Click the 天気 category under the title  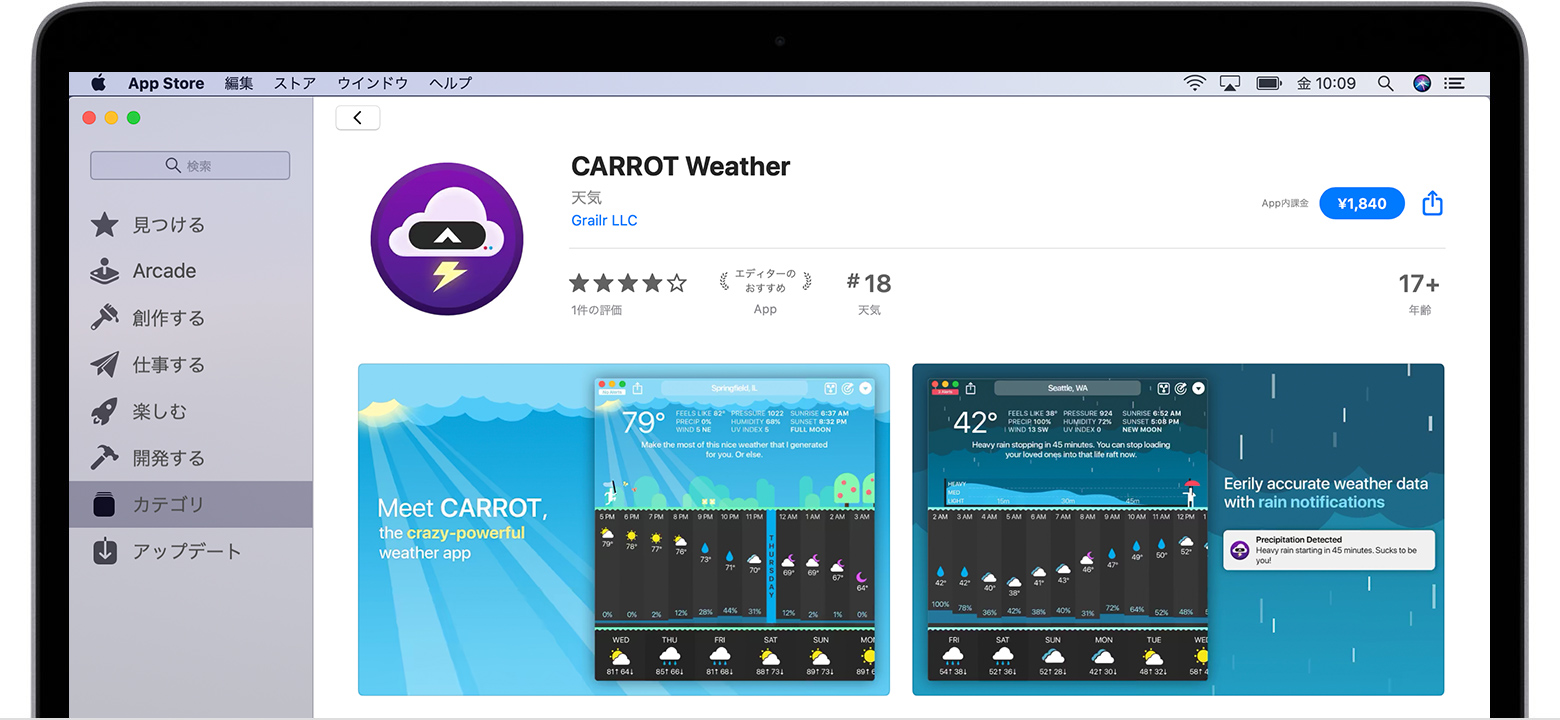(x=586, y=198)
